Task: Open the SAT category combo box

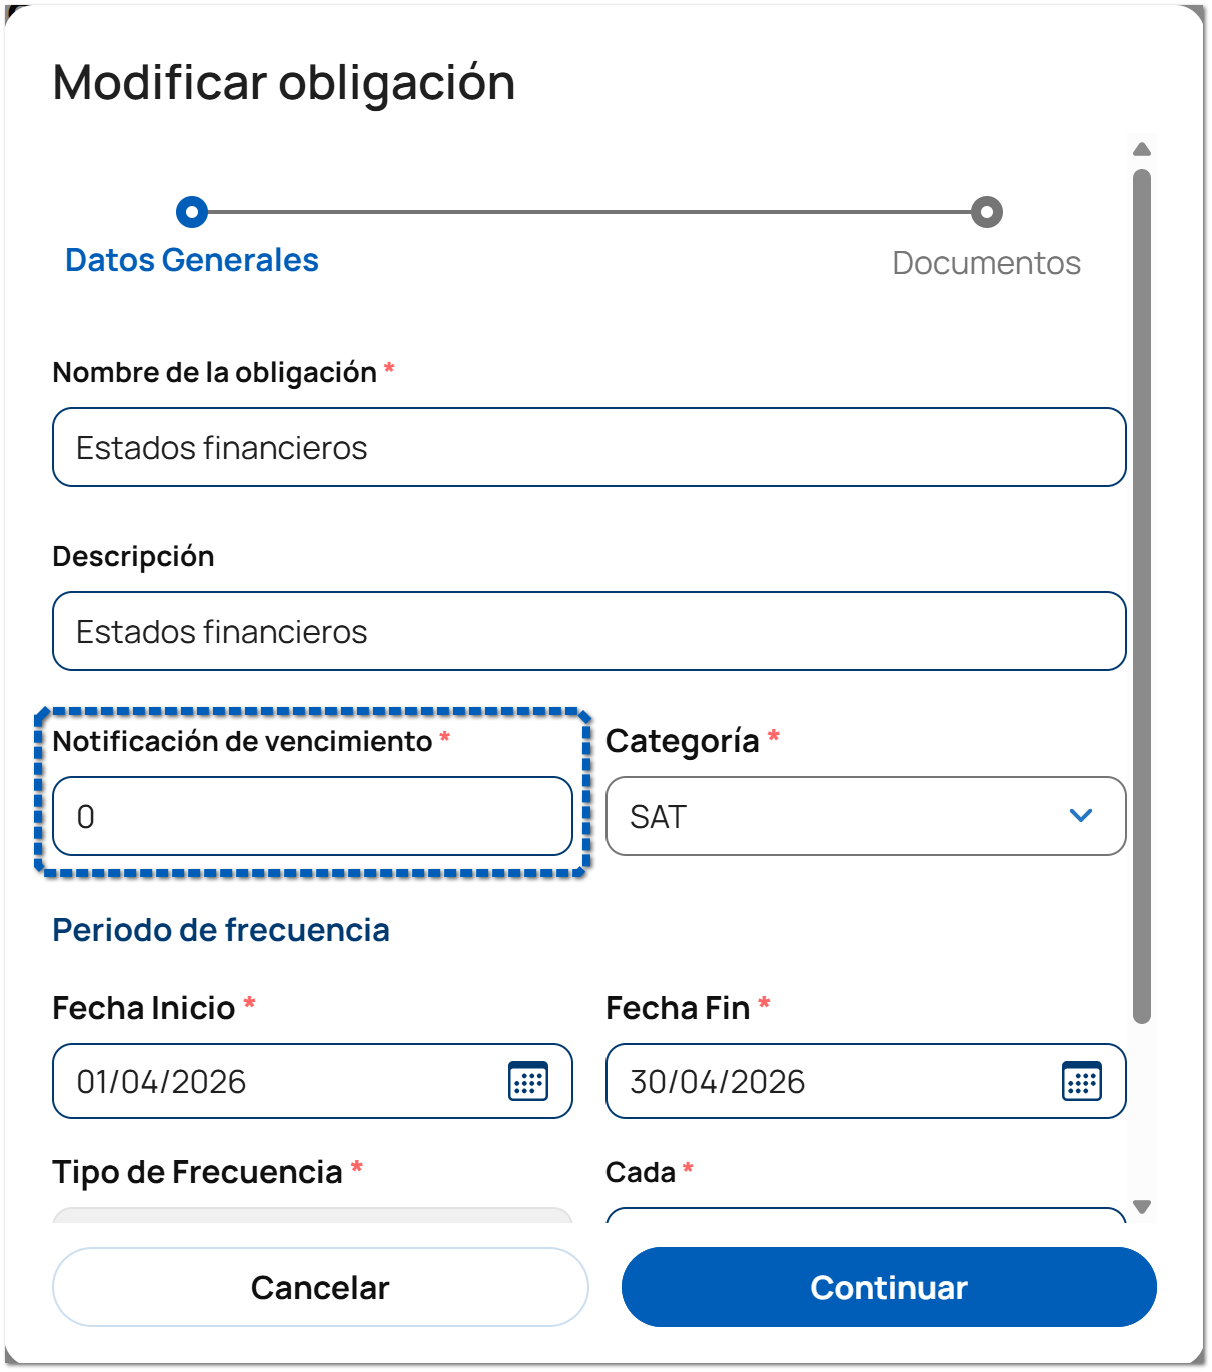Action: click(x=840, y=816)
